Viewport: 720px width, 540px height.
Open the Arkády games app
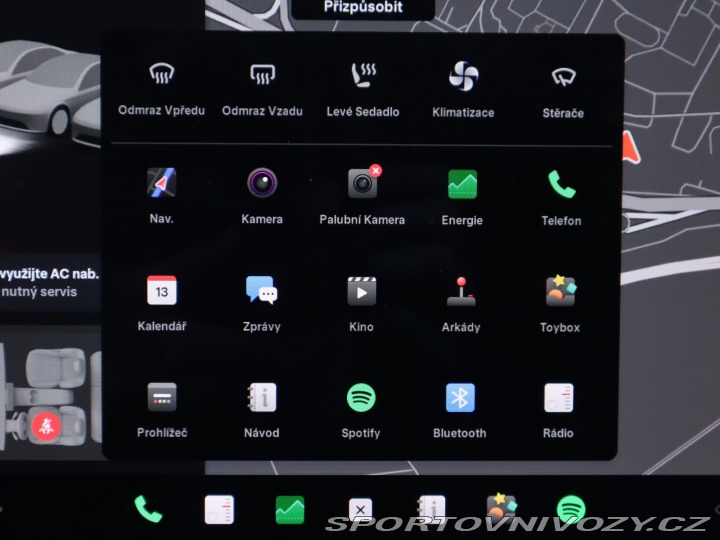tap(461, 291)
